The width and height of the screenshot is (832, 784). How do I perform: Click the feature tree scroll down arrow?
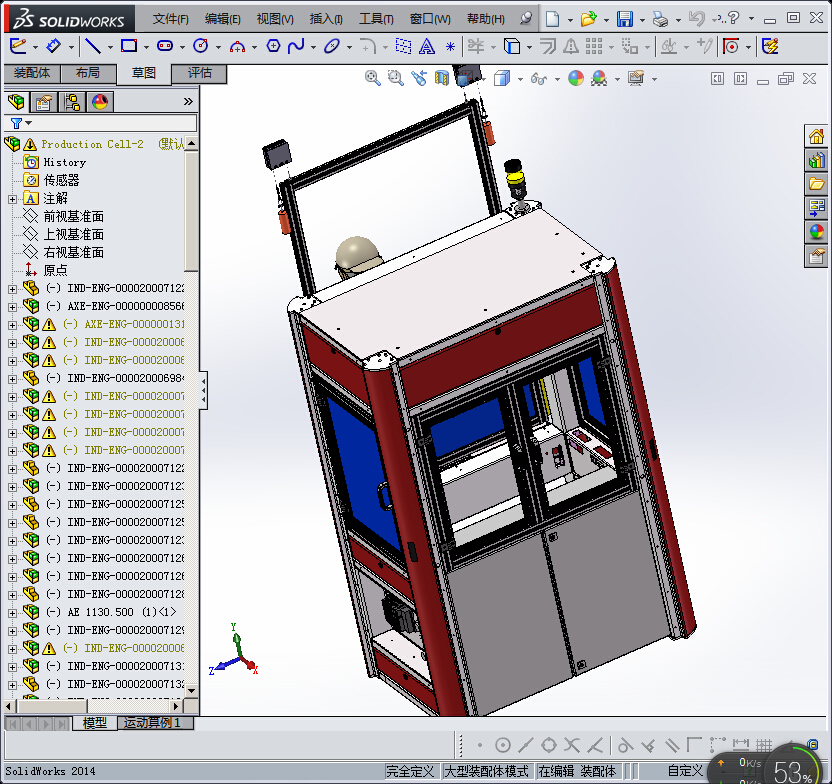pos(192,691)
